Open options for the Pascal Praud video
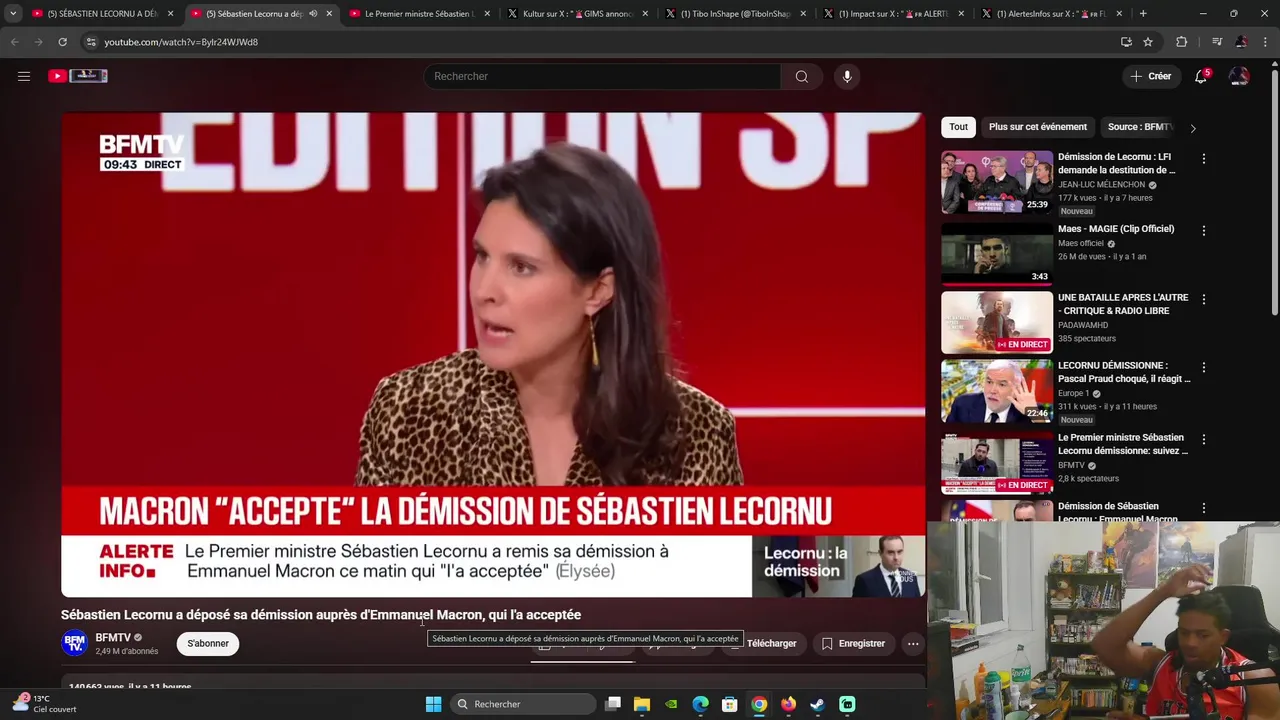The height and width of the screenshot is (720, 1280). (x=1203, y=368)
